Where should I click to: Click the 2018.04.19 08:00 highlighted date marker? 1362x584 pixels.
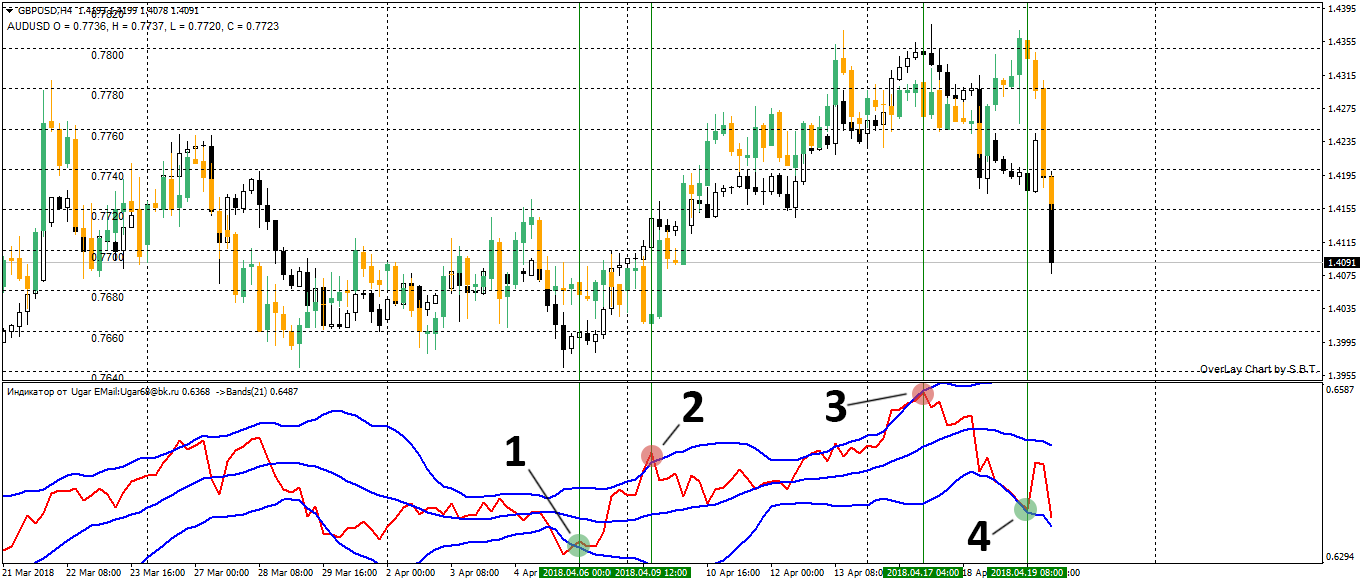(x=1028, y=573)
